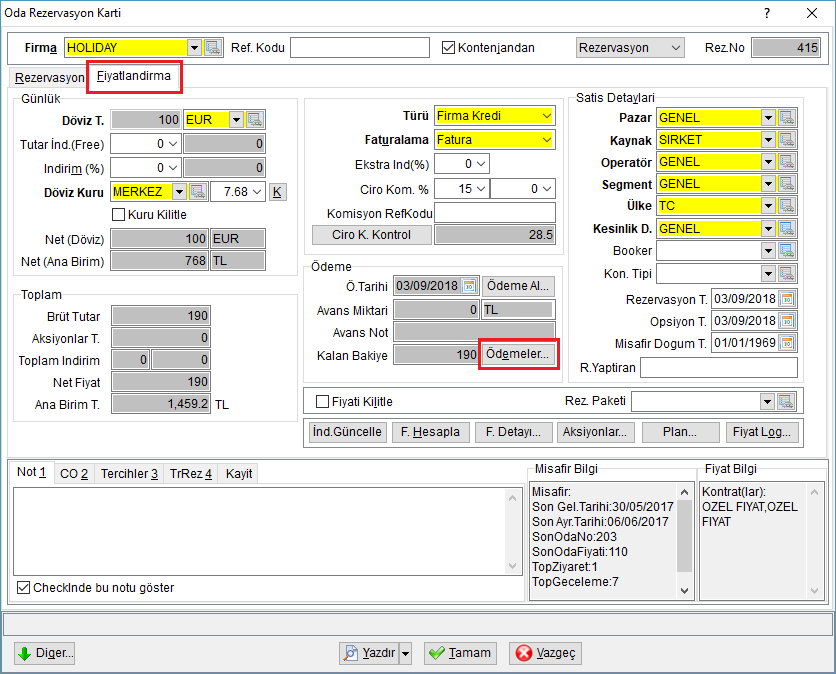Expand the Pazar GENEL dropdown arrow
Screen dimensions: 836x674
point(768,117)
